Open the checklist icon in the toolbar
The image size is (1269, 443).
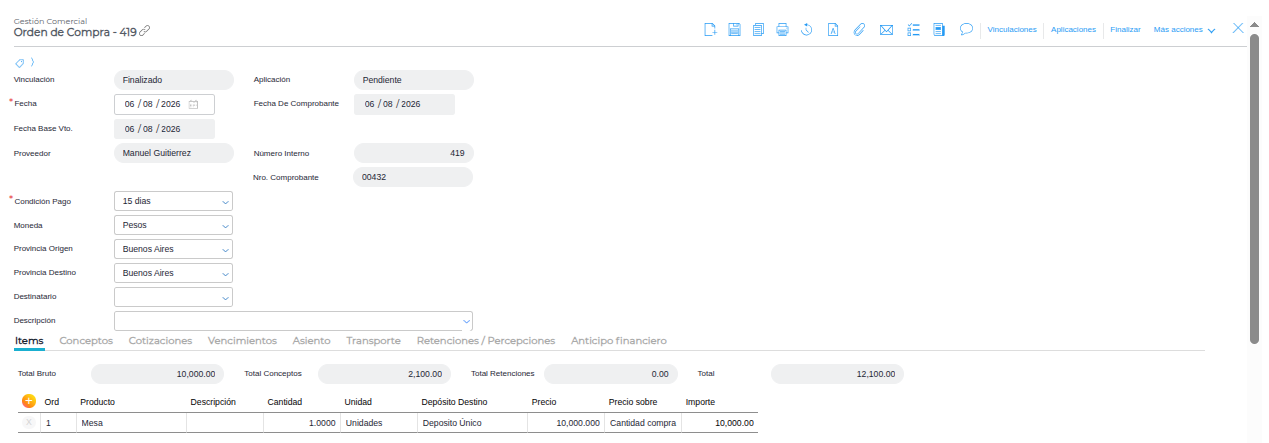pyautogui.click(x=913, y=30)
